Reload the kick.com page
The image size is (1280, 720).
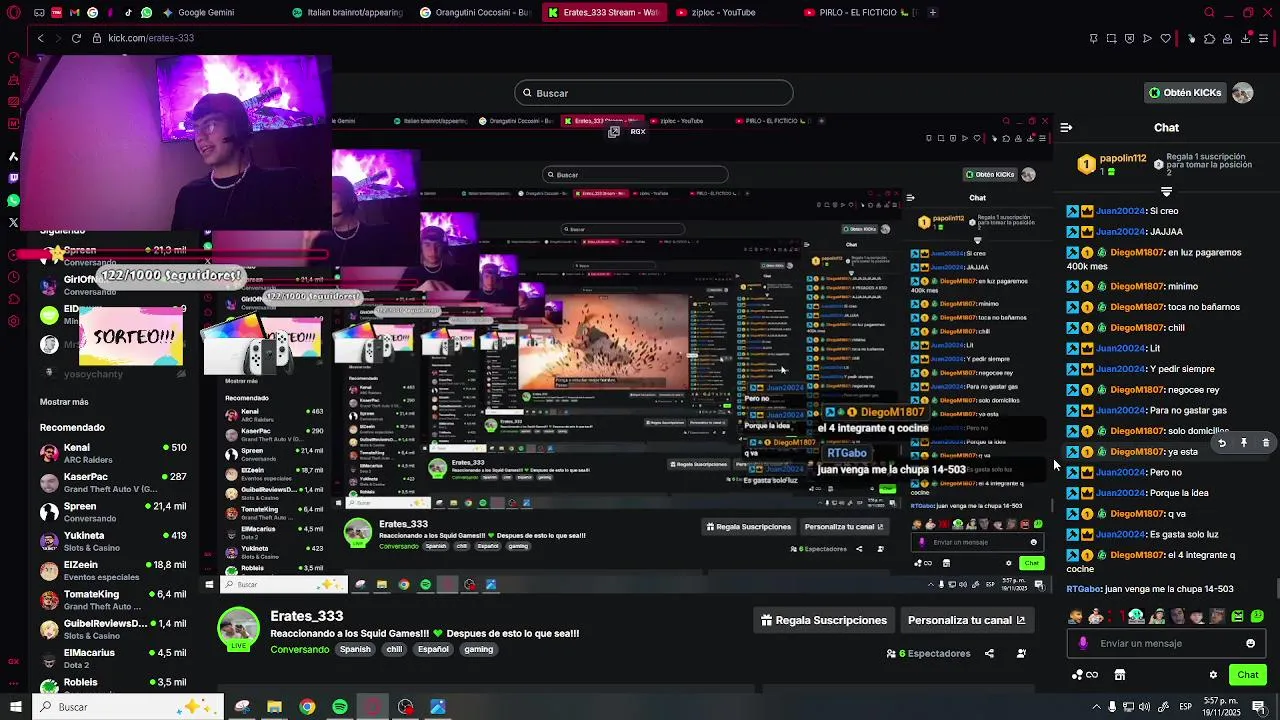tap(76, 38)
